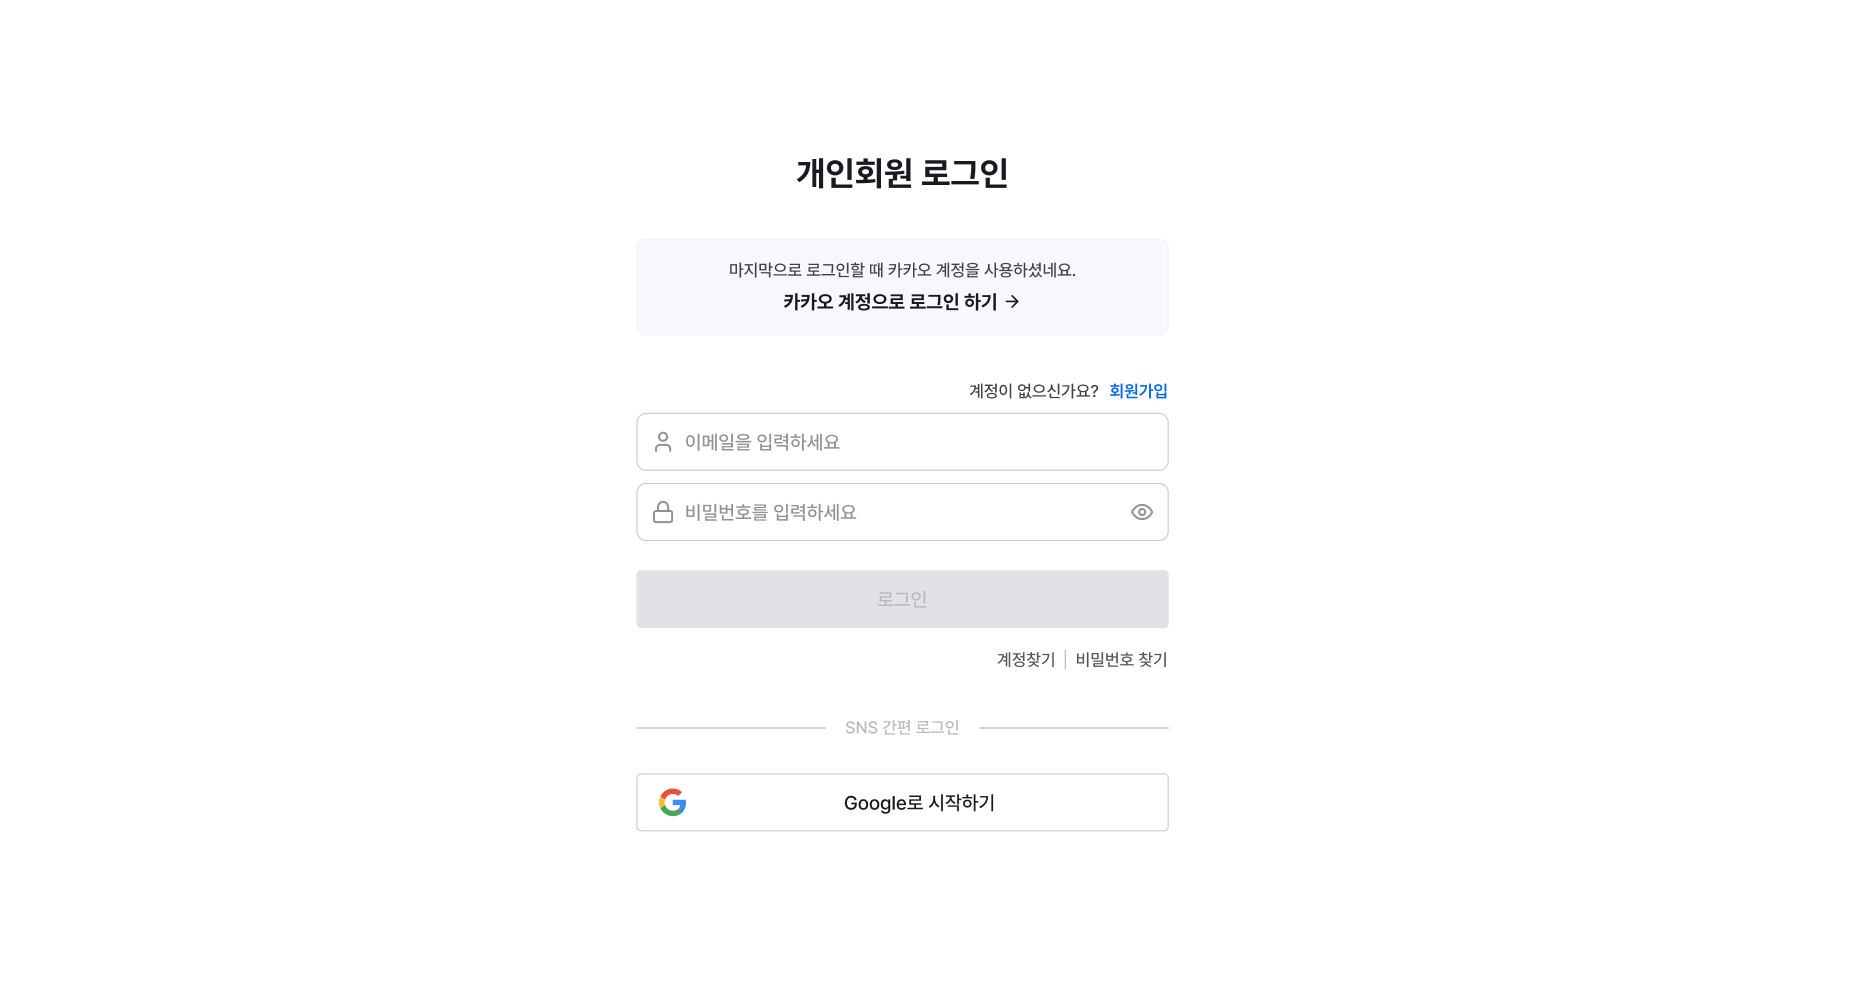
Task: Click the Google logo icon
Action: click(x=673, y=802)
